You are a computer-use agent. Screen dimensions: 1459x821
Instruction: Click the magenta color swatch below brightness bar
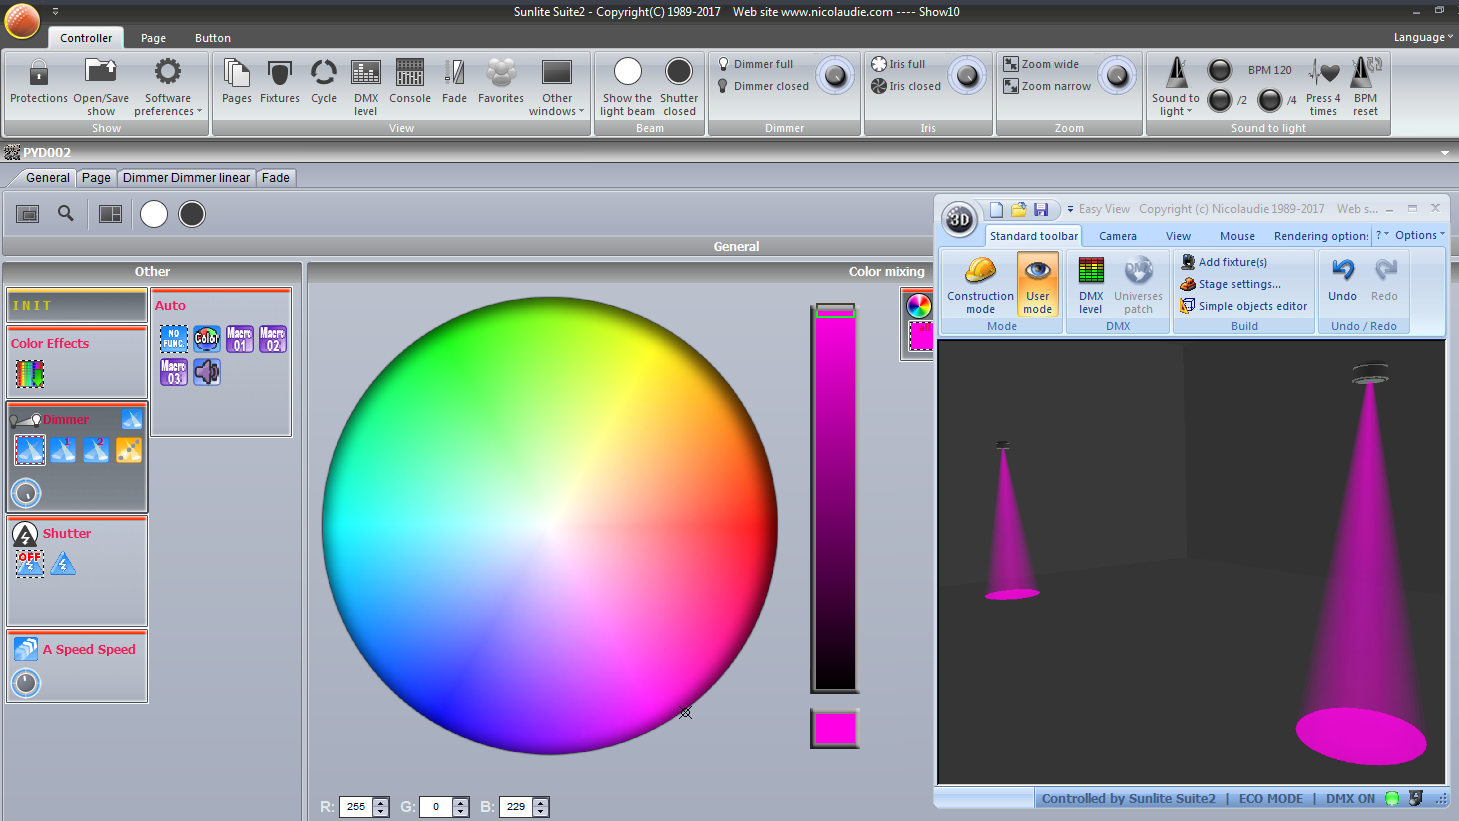coord(834,728)
